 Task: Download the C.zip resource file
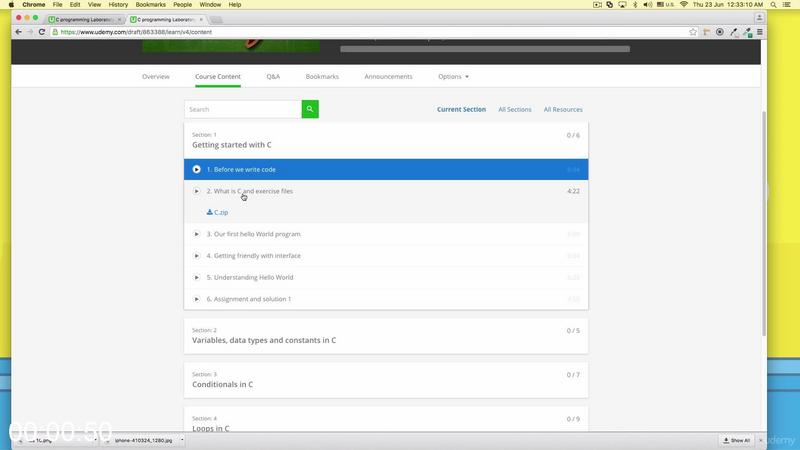coord(217,212)
